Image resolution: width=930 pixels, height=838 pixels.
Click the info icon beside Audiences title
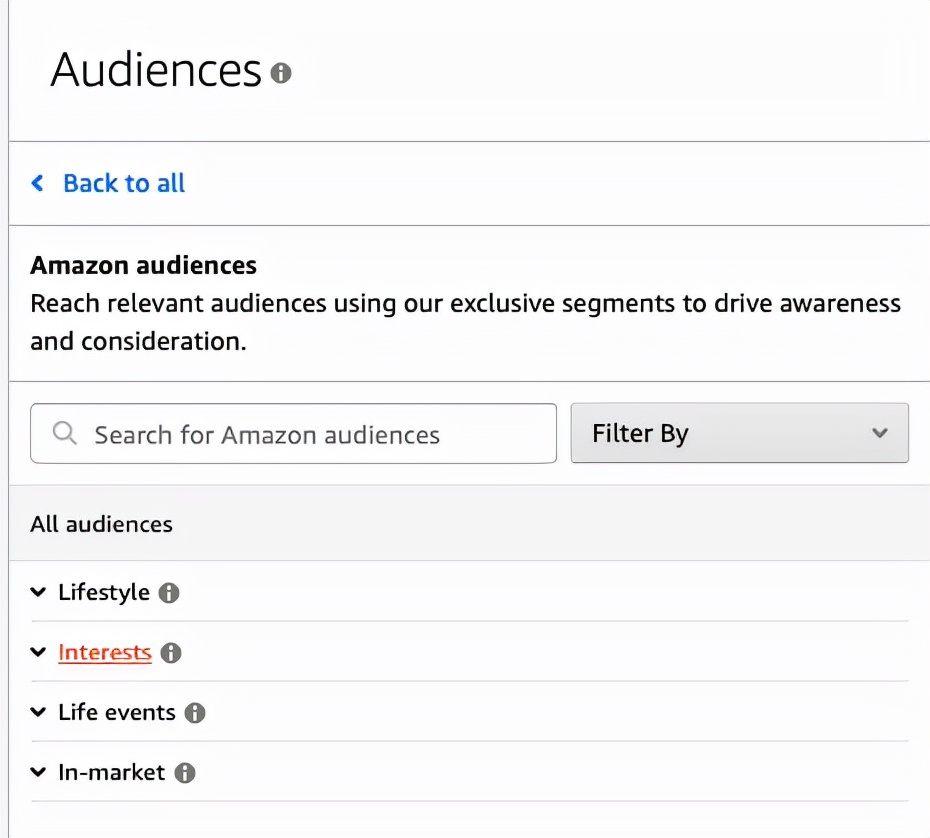282,73
